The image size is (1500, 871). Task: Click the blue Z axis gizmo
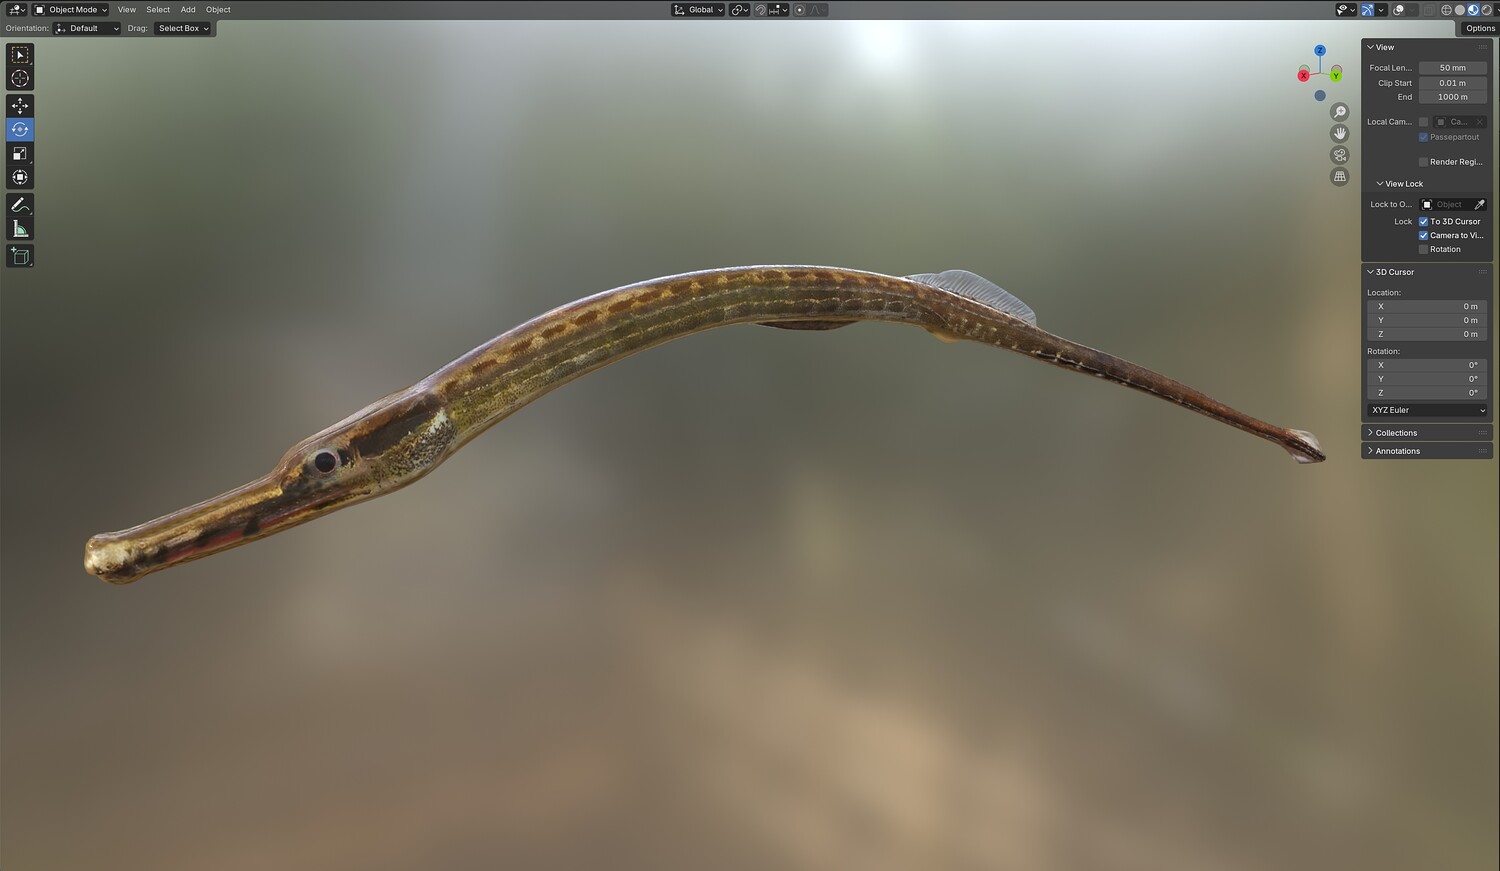[1320, 50]
